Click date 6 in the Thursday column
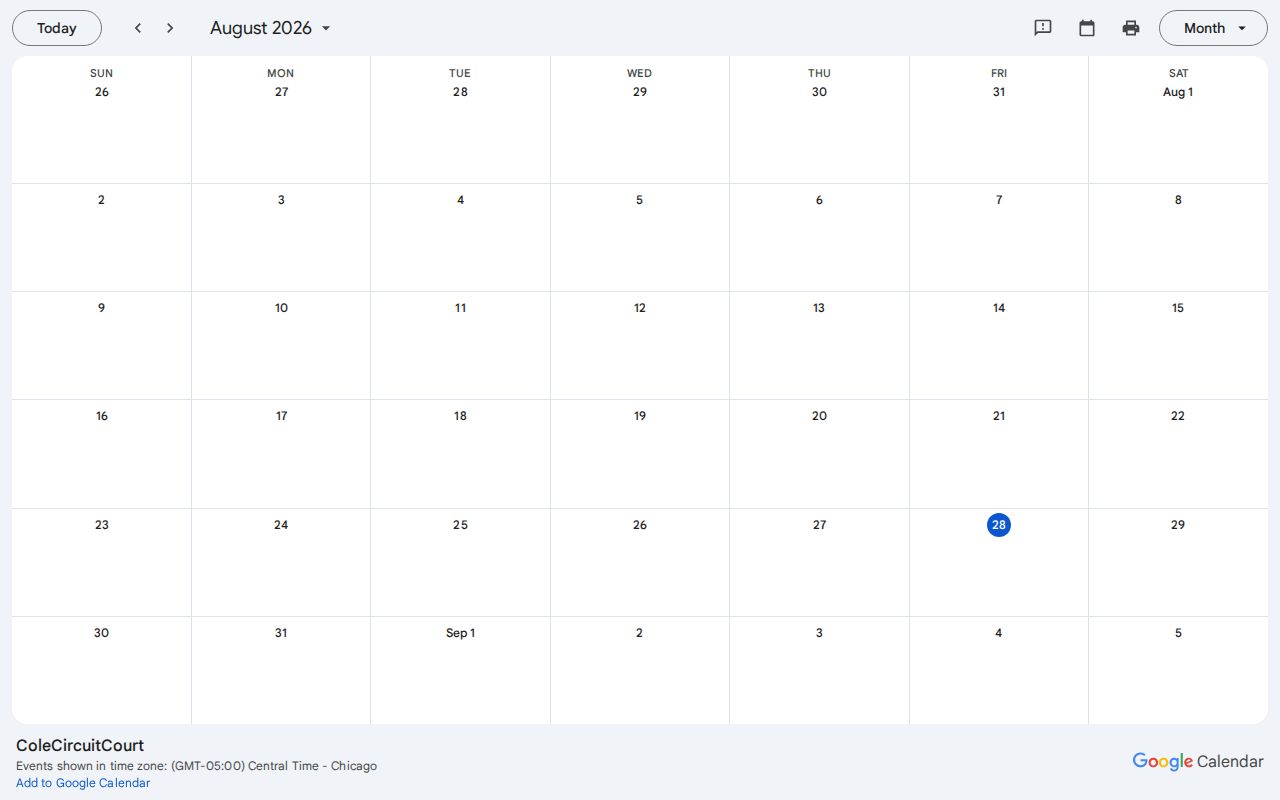Viewport: 1280px width, 800px height. click(x=819, y=200)
